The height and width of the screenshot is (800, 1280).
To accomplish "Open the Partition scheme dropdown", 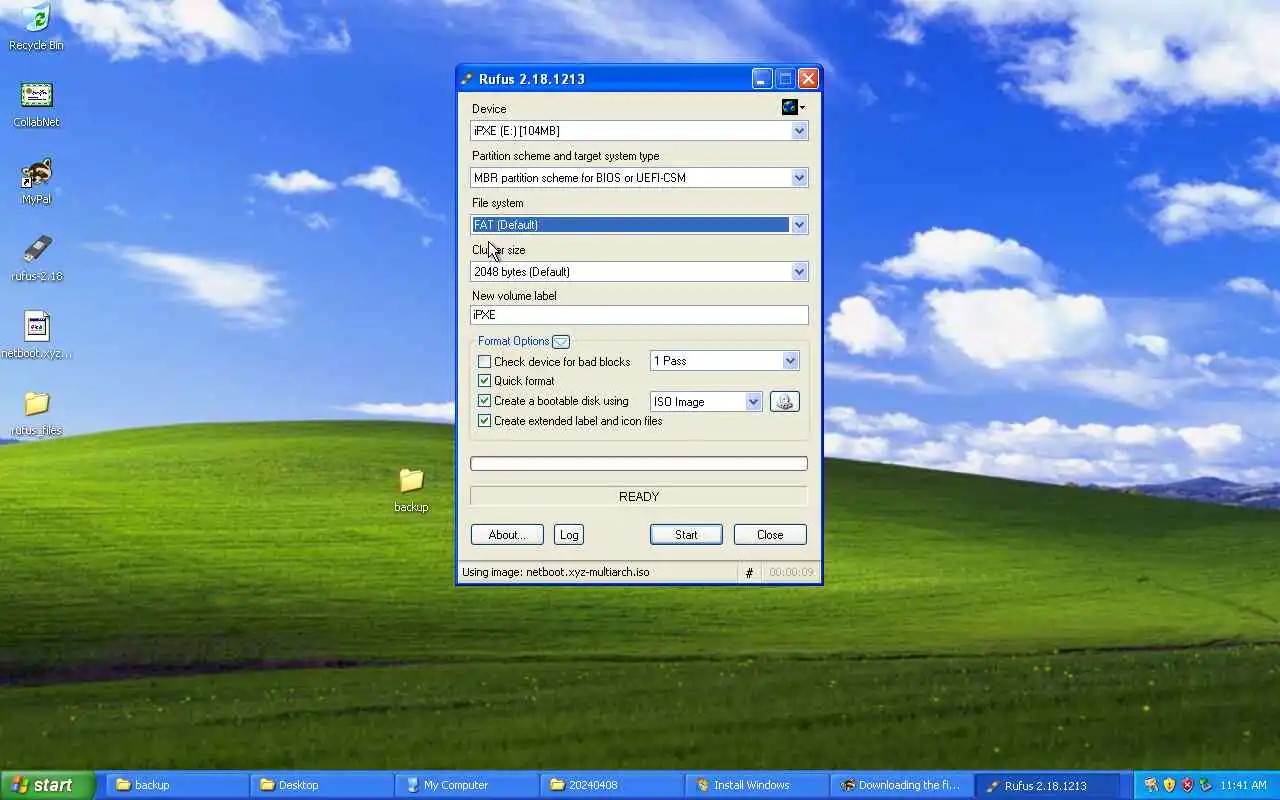I will (799, 178).
